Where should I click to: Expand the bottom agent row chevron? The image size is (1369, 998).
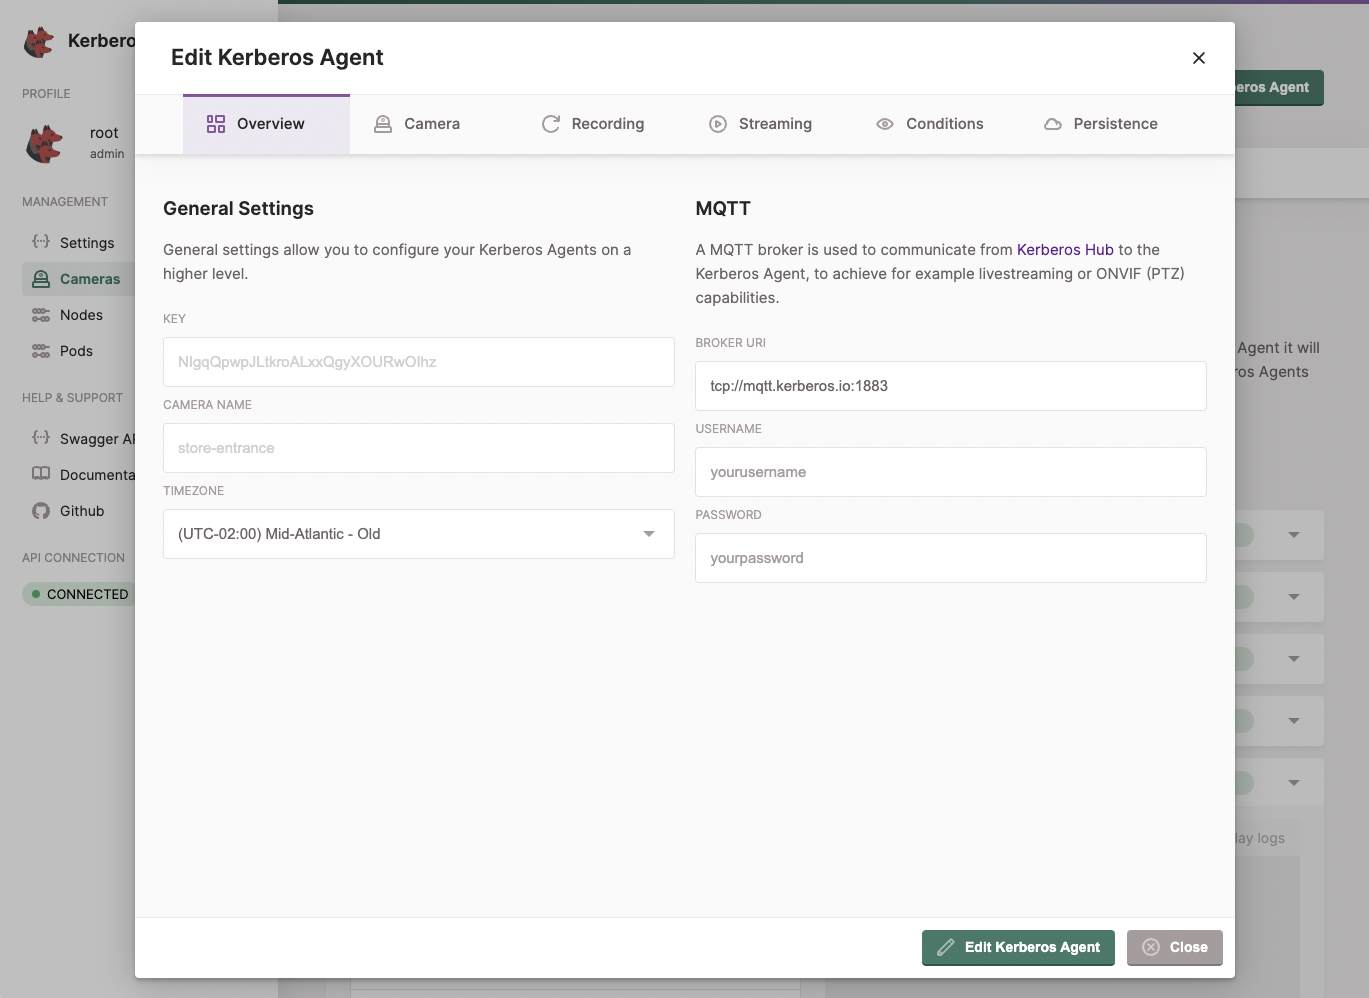point(1293,781)
